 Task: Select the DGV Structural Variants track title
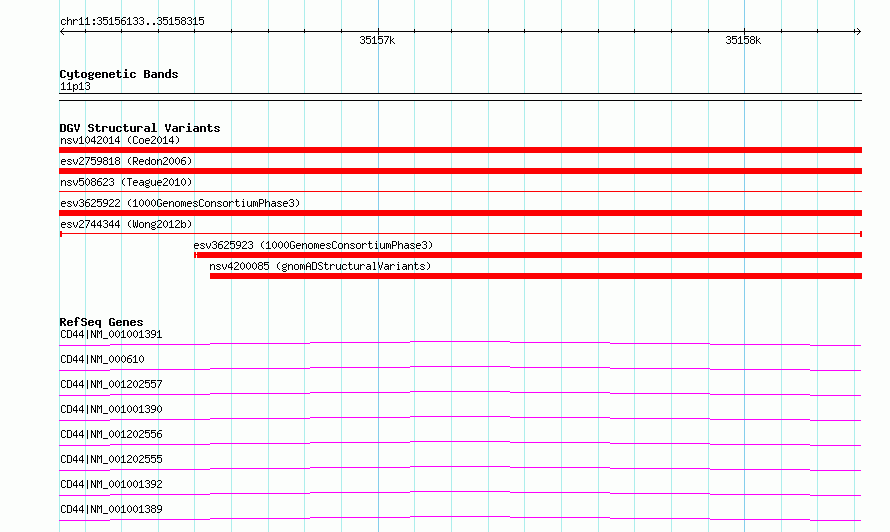(140, 128)
